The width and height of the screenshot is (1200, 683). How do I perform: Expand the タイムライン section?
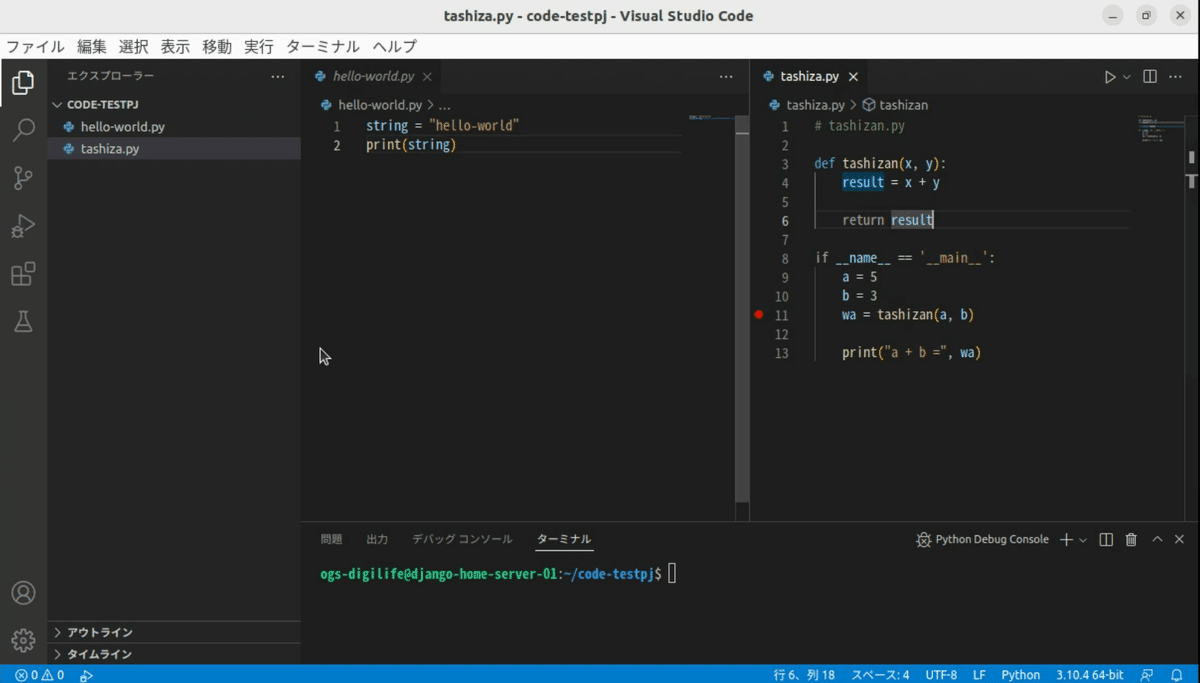point(174,654)
